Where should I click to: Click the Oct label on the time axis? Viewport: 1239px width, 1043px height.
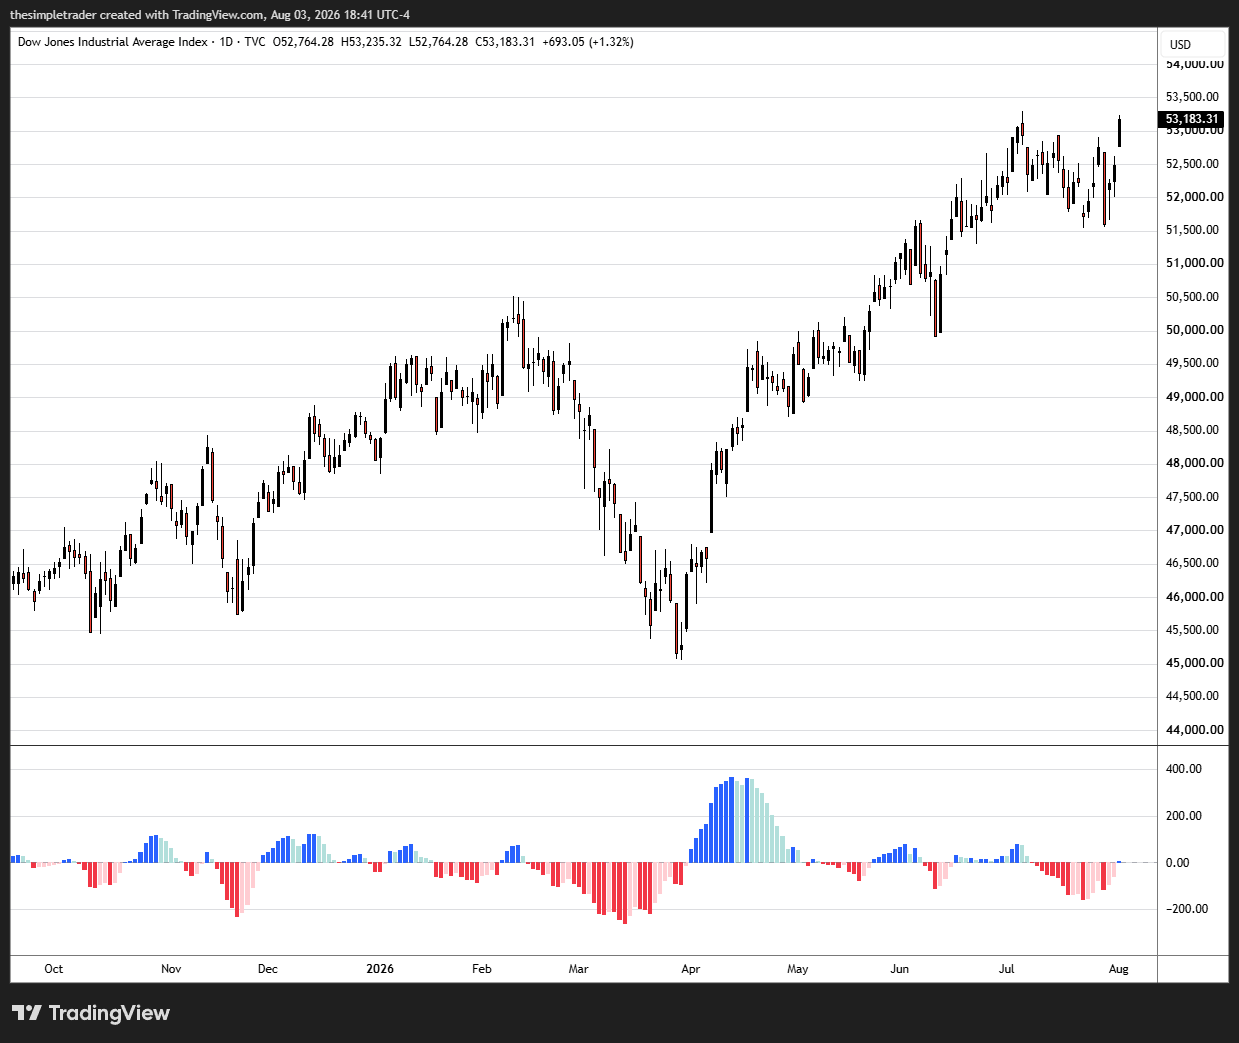click(54, 969)
